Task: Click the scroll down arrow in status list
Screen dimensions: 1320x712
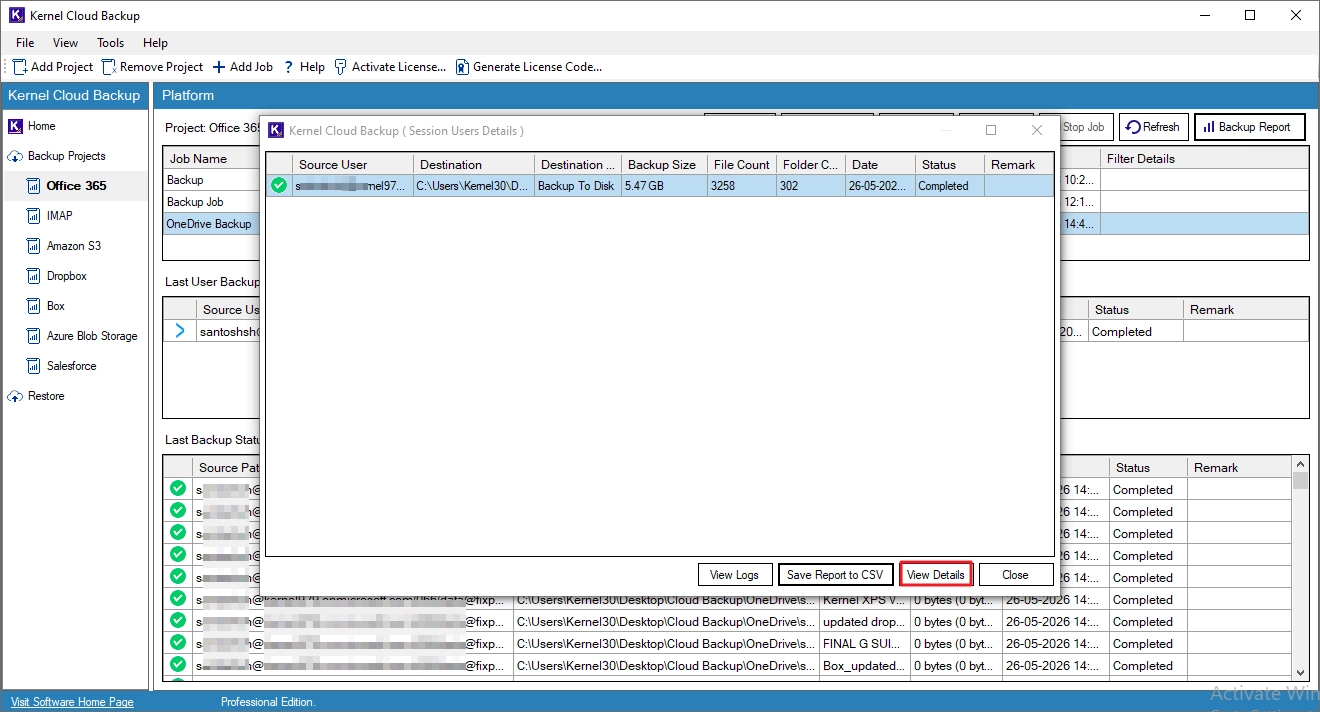Action: [x=1300, y=673]
